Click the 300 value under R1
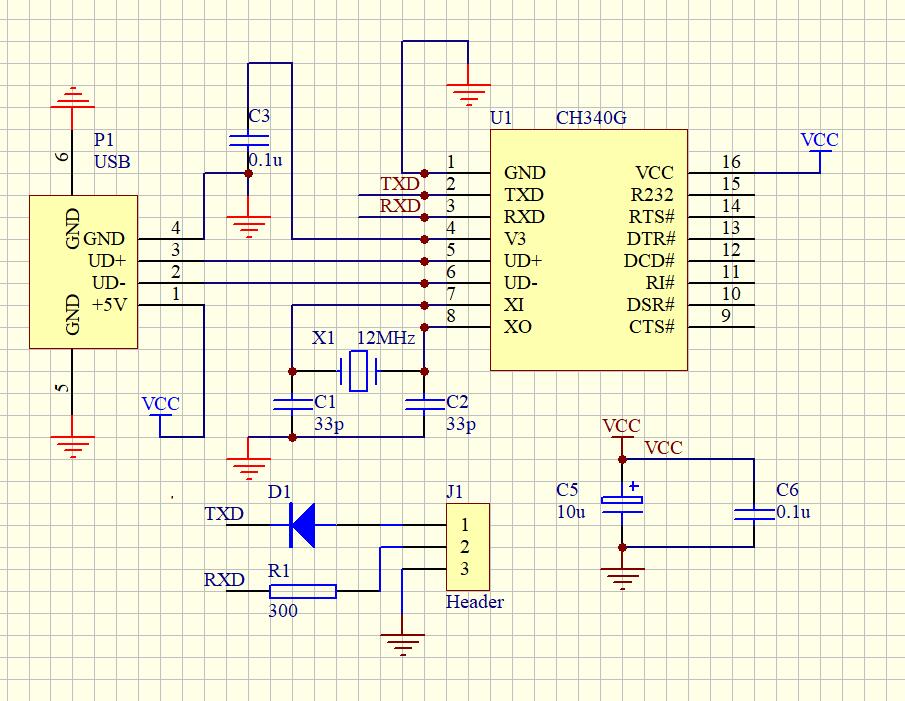Viewport: 905px width, 701px height. [283, 610]
